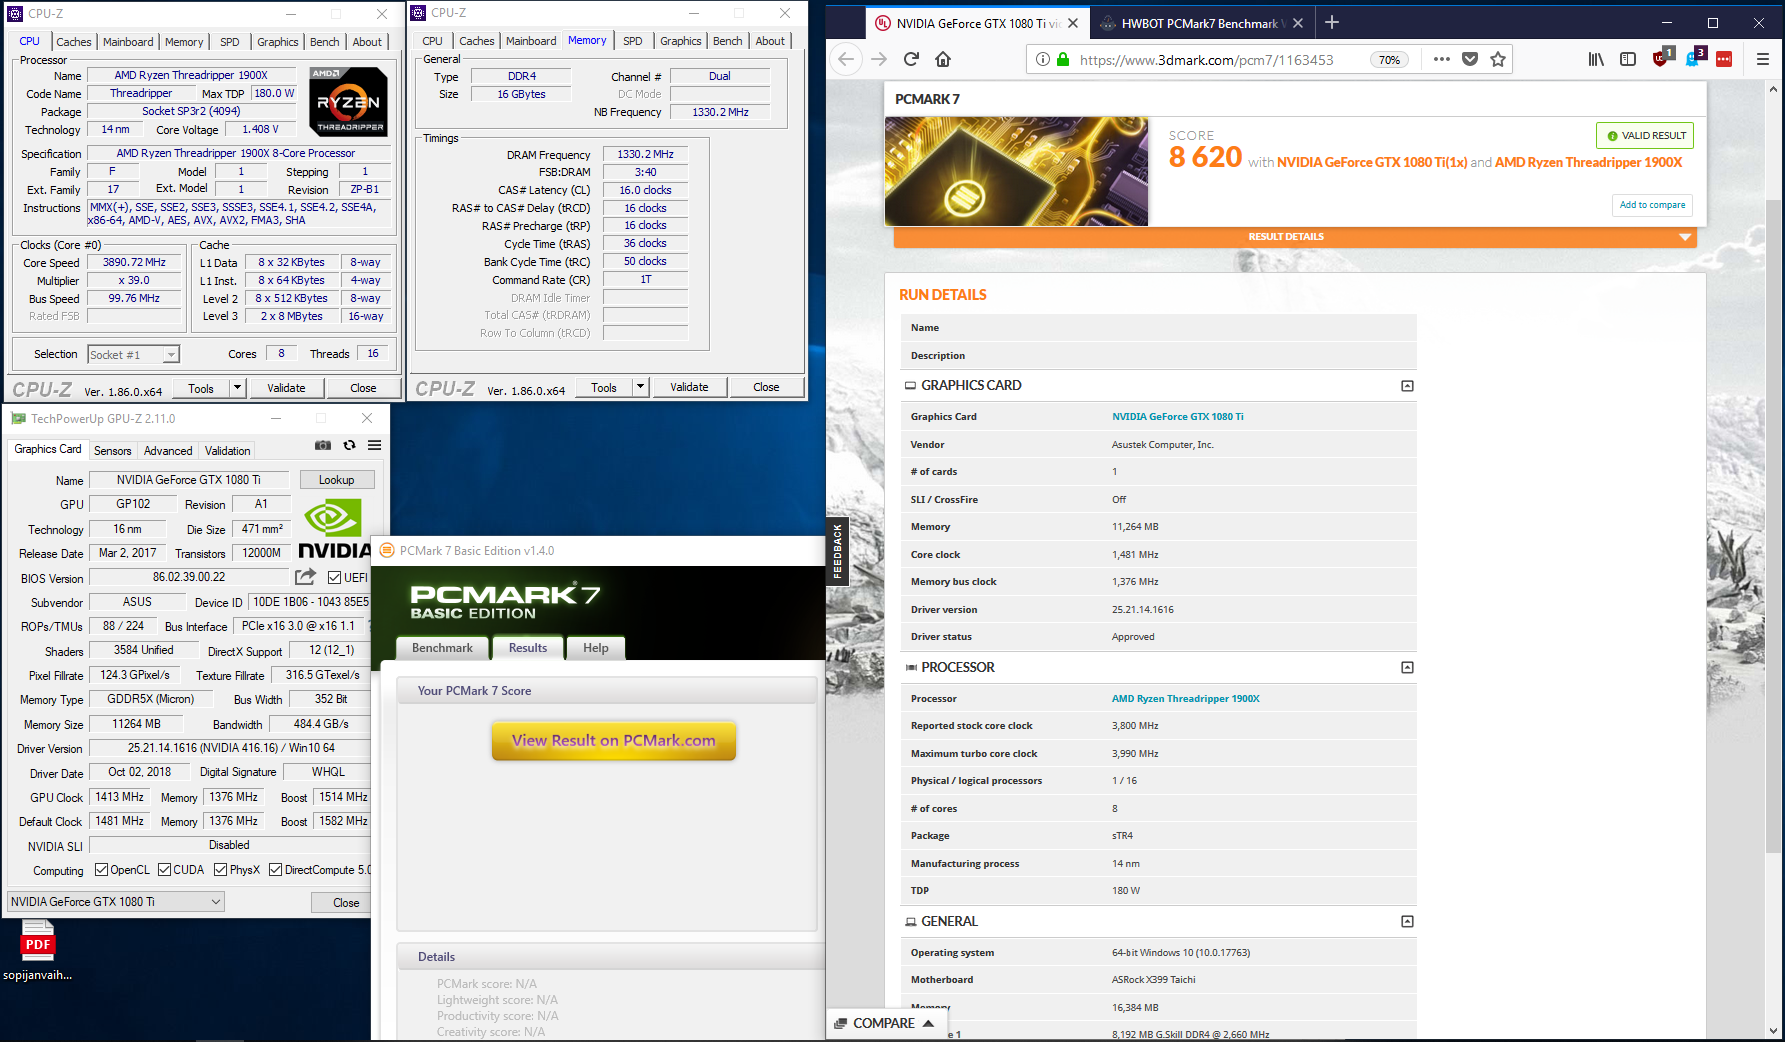Click the VALID RESULT badge
The width and height of the screenshot is (1785, 1042).
tap(1645, 135)
